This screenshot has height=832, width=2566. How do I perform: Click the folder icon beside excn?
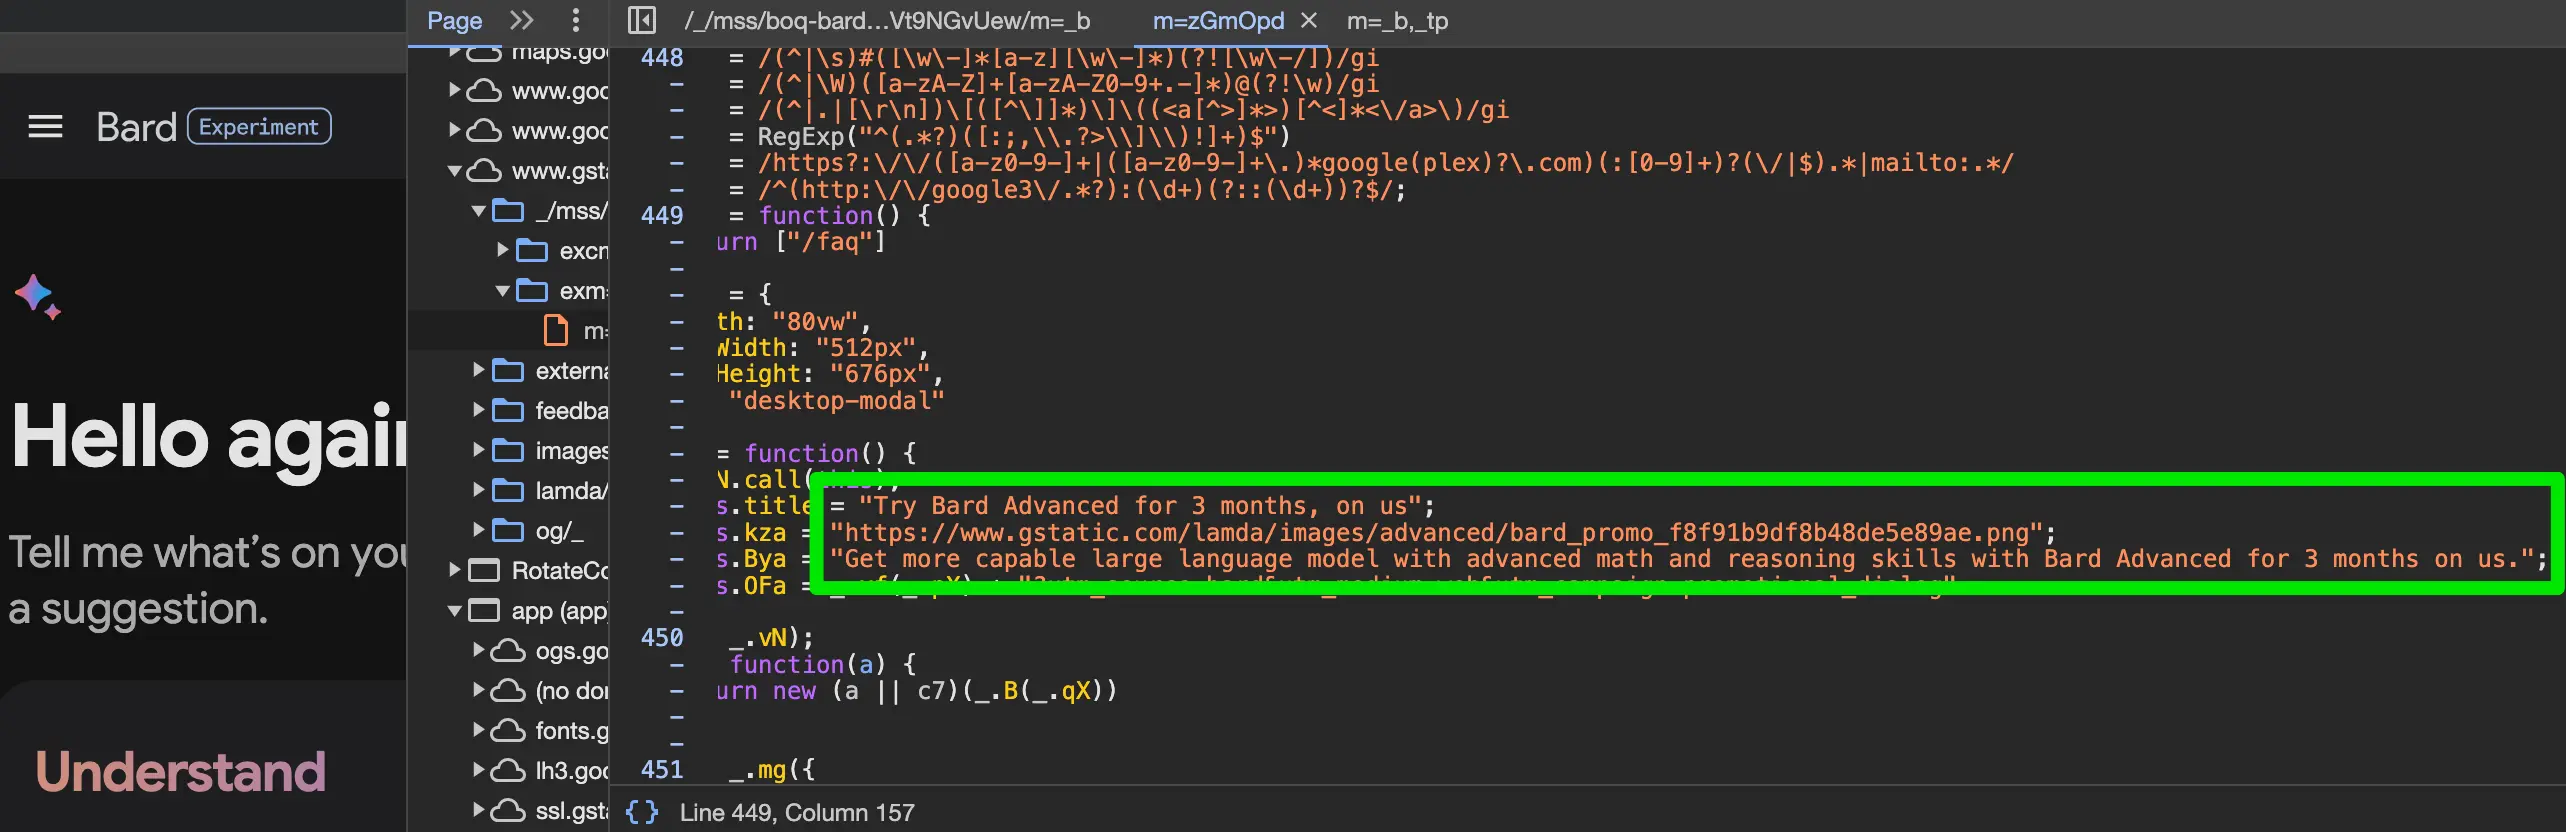532,251
